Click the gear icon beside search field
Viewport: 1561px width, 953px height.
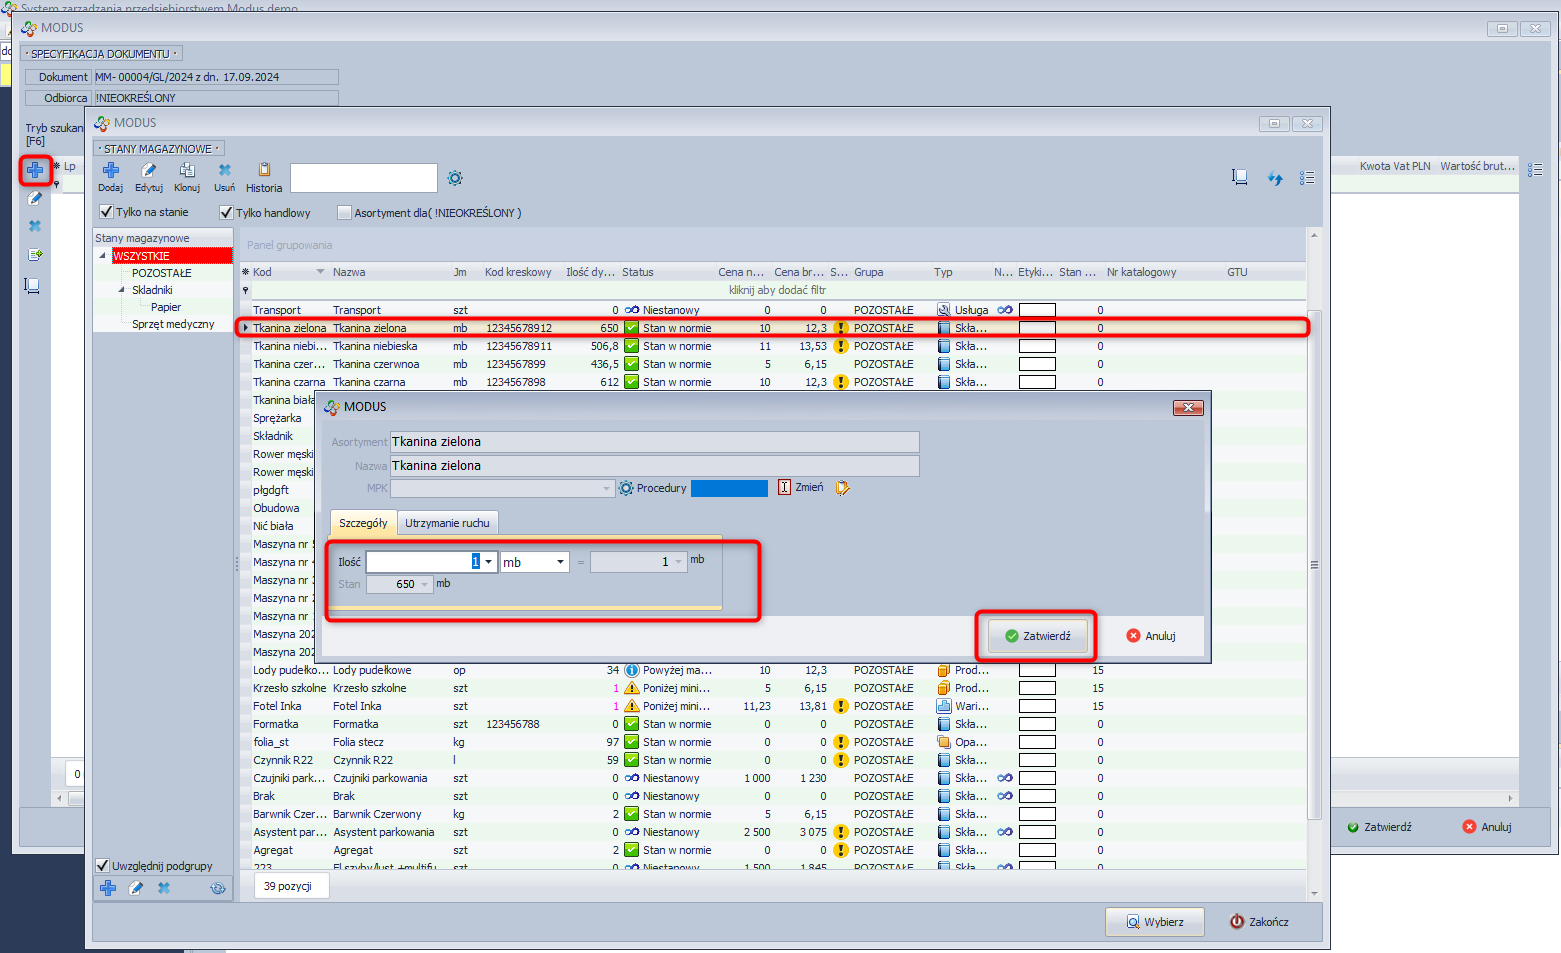point(455,178)
